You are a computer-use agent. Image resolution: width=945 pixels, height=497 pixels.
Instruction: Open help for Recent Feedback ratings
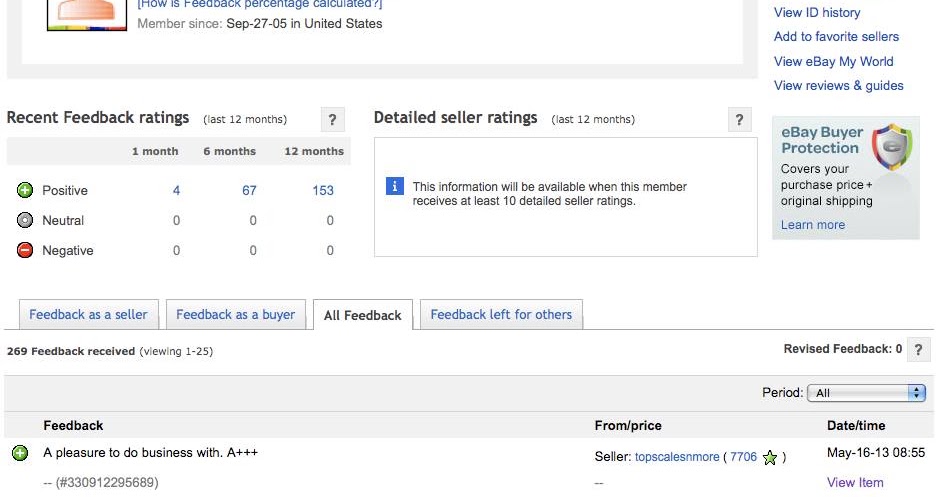point(333,120)
